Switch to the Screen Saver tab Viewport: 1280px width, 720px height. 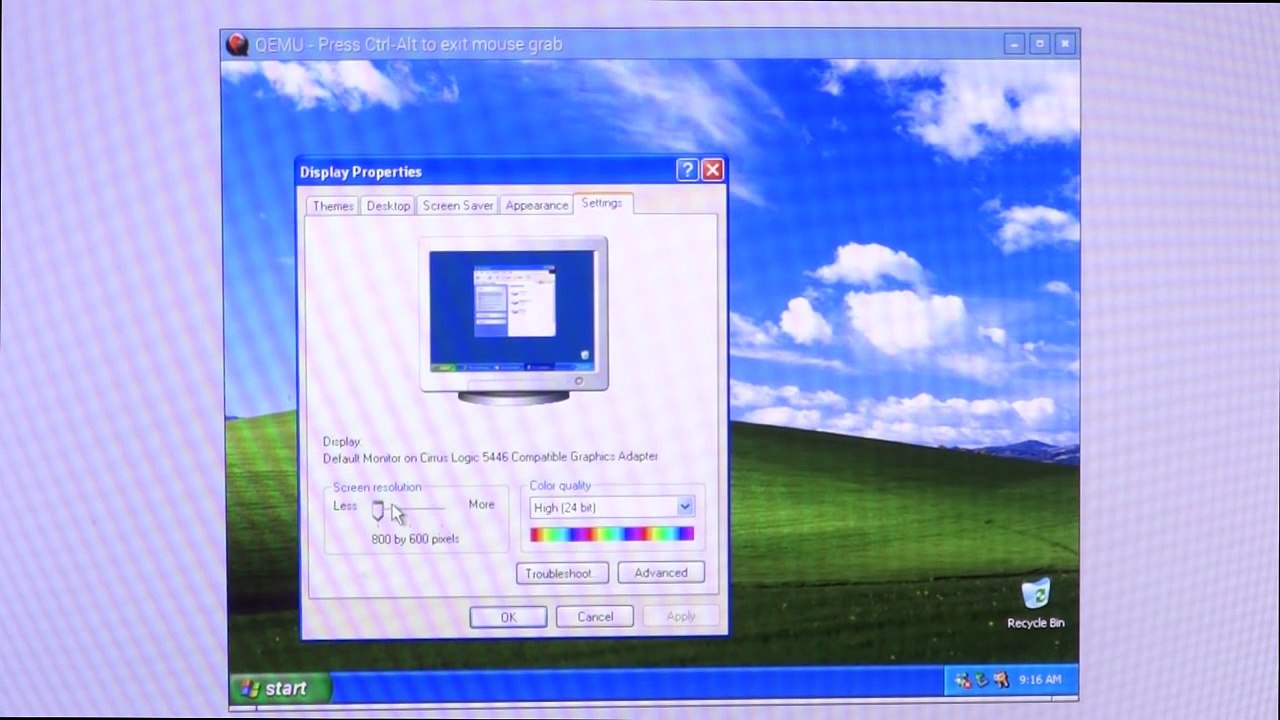coord(457,205)
